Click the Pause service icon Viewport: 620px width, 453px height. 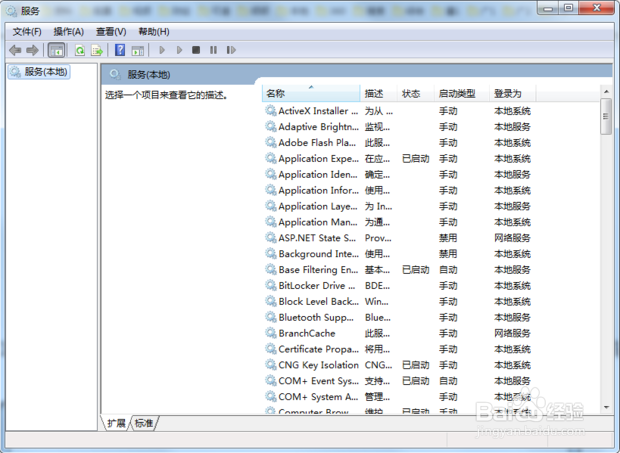point(214,50)
